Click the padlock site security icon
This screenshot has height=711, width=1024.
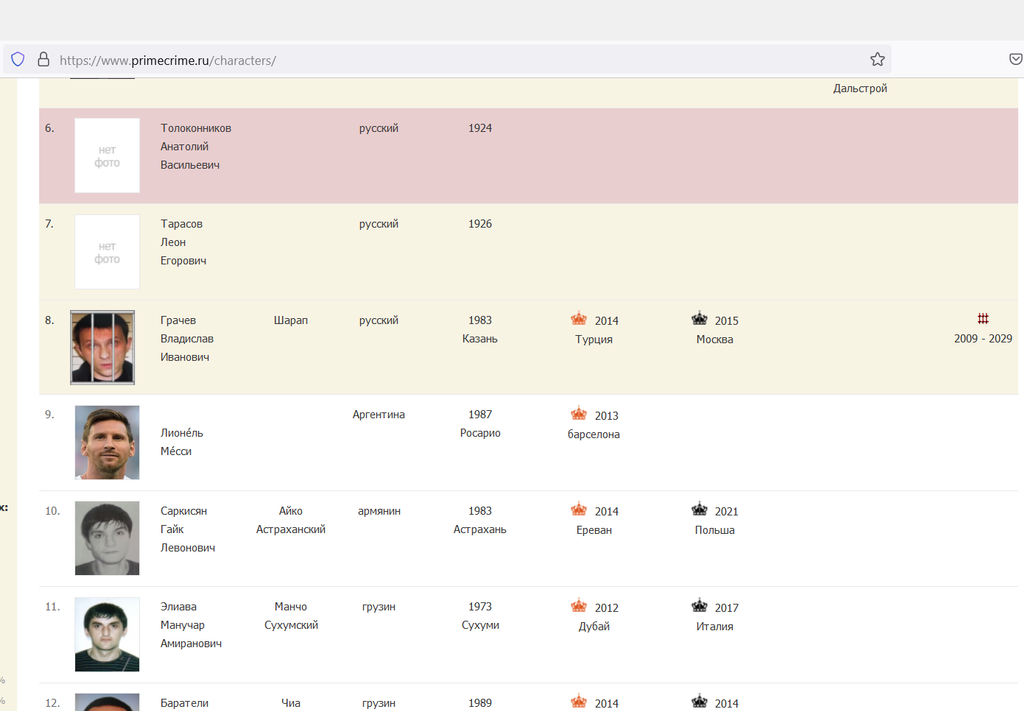[x=43, y=59]
